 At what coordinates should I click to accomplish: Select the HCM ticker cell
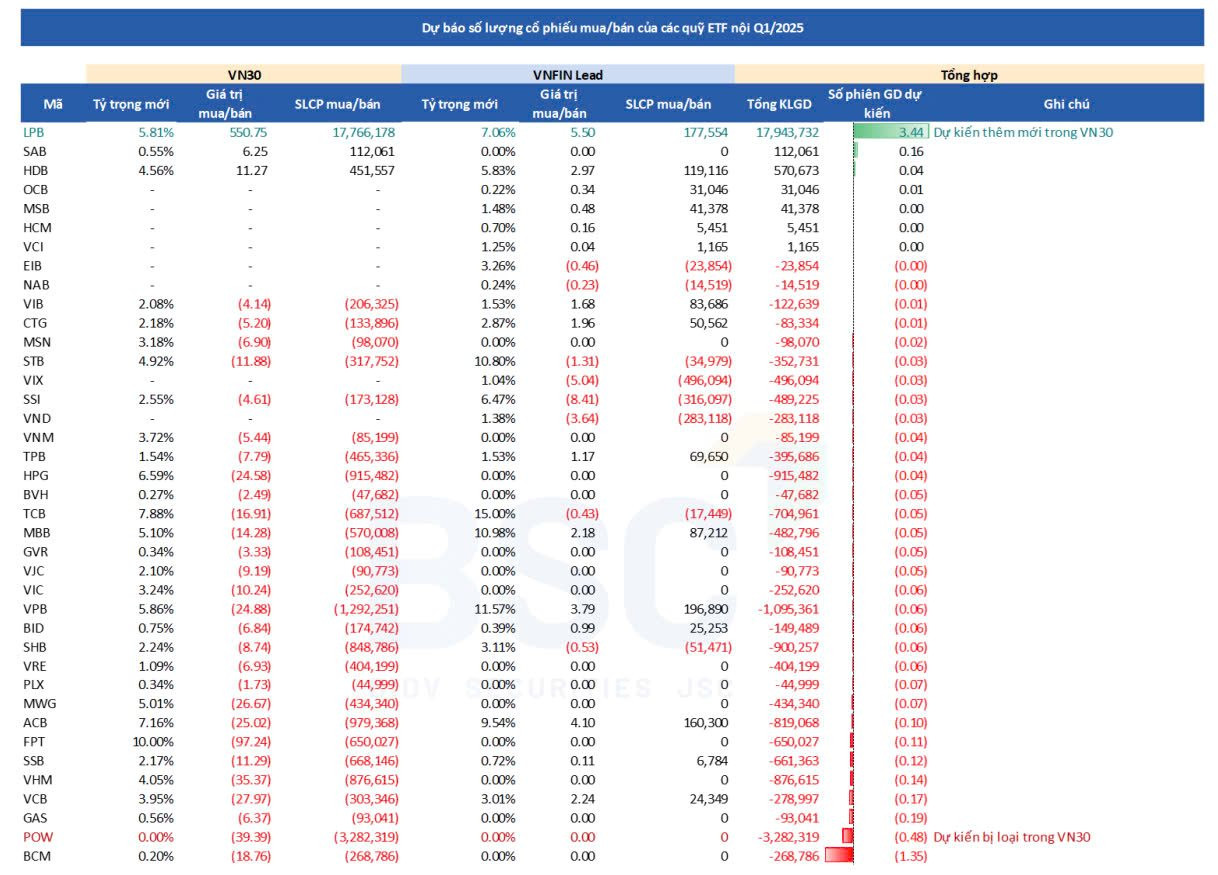click(x=35, y=227)
